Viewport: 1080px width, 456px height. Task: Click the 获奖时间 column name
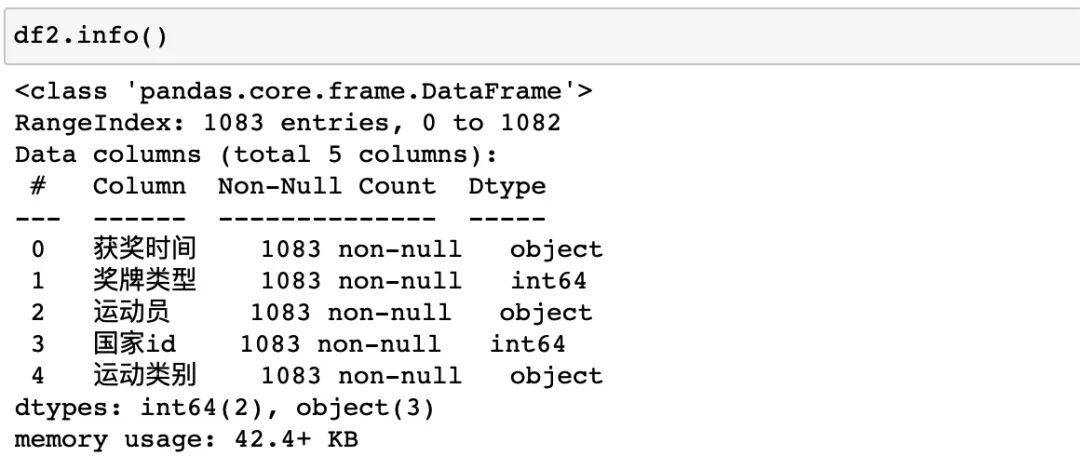pyautogui.click(x=144, y=250)
